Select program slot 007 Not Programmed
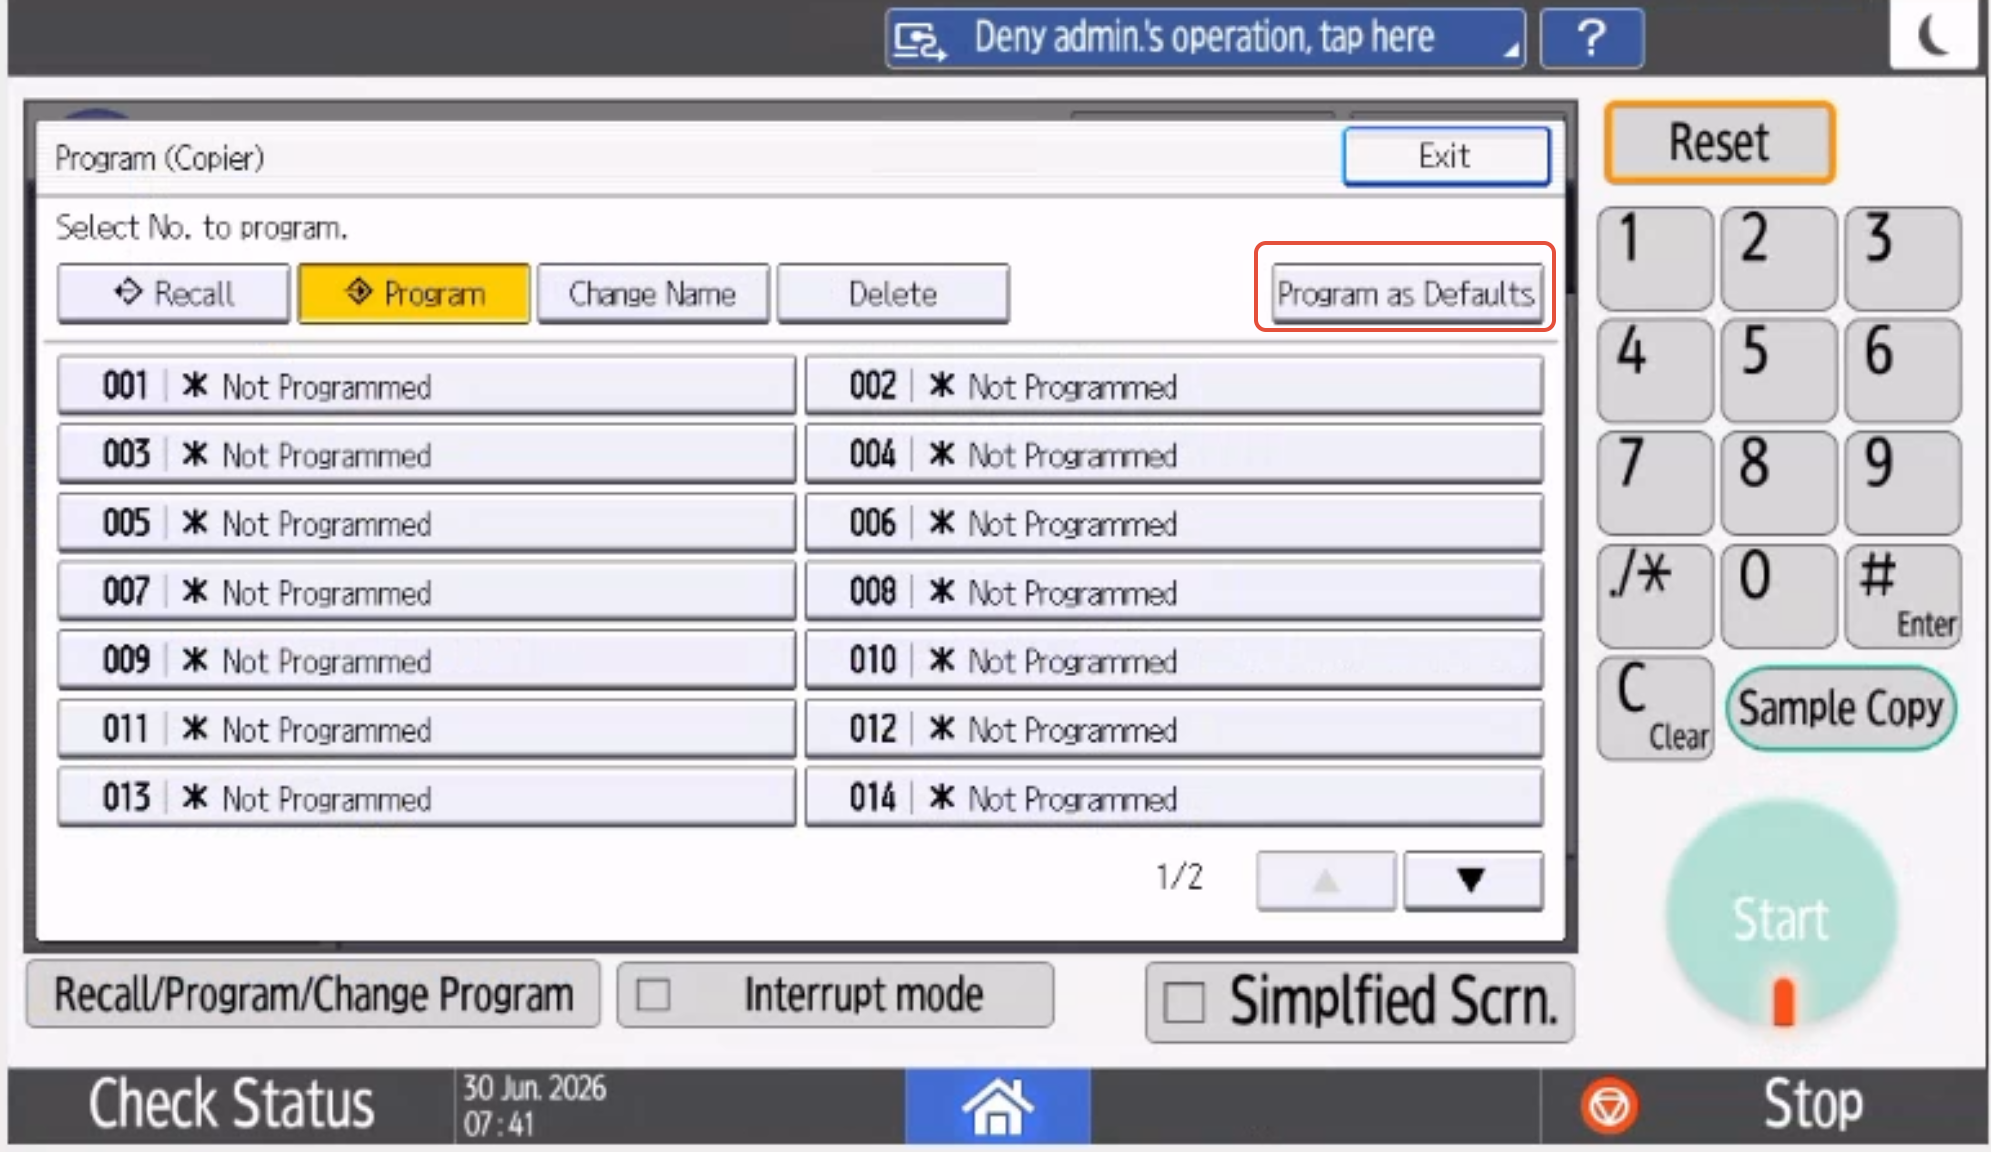Image resolution: width=1991 pixels, height=1152 pixels. coord(427,592)
